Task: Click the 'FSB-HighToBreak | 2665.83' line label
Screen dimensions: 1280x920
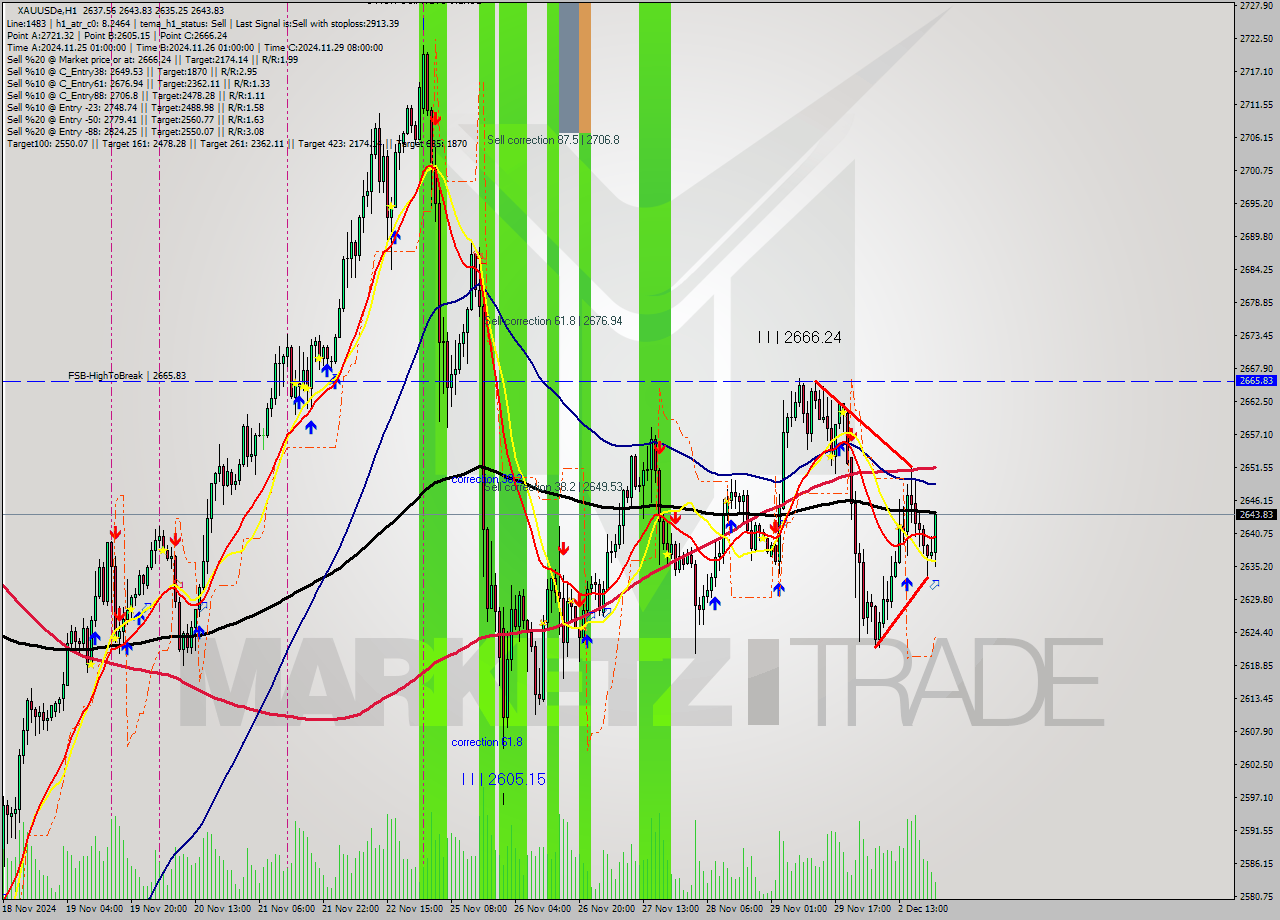Action: coord(127,376)
